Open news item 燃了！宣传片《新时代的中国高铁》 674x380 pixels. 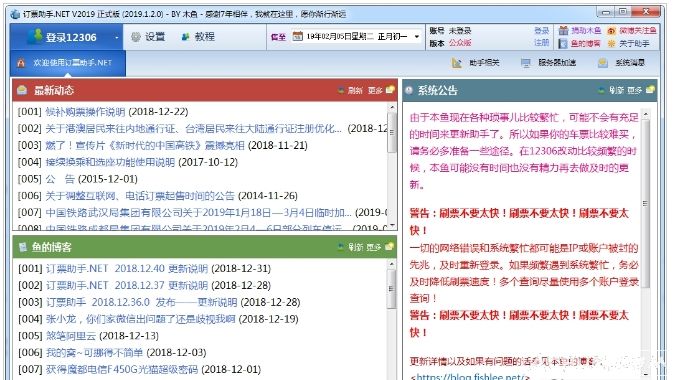145,145
